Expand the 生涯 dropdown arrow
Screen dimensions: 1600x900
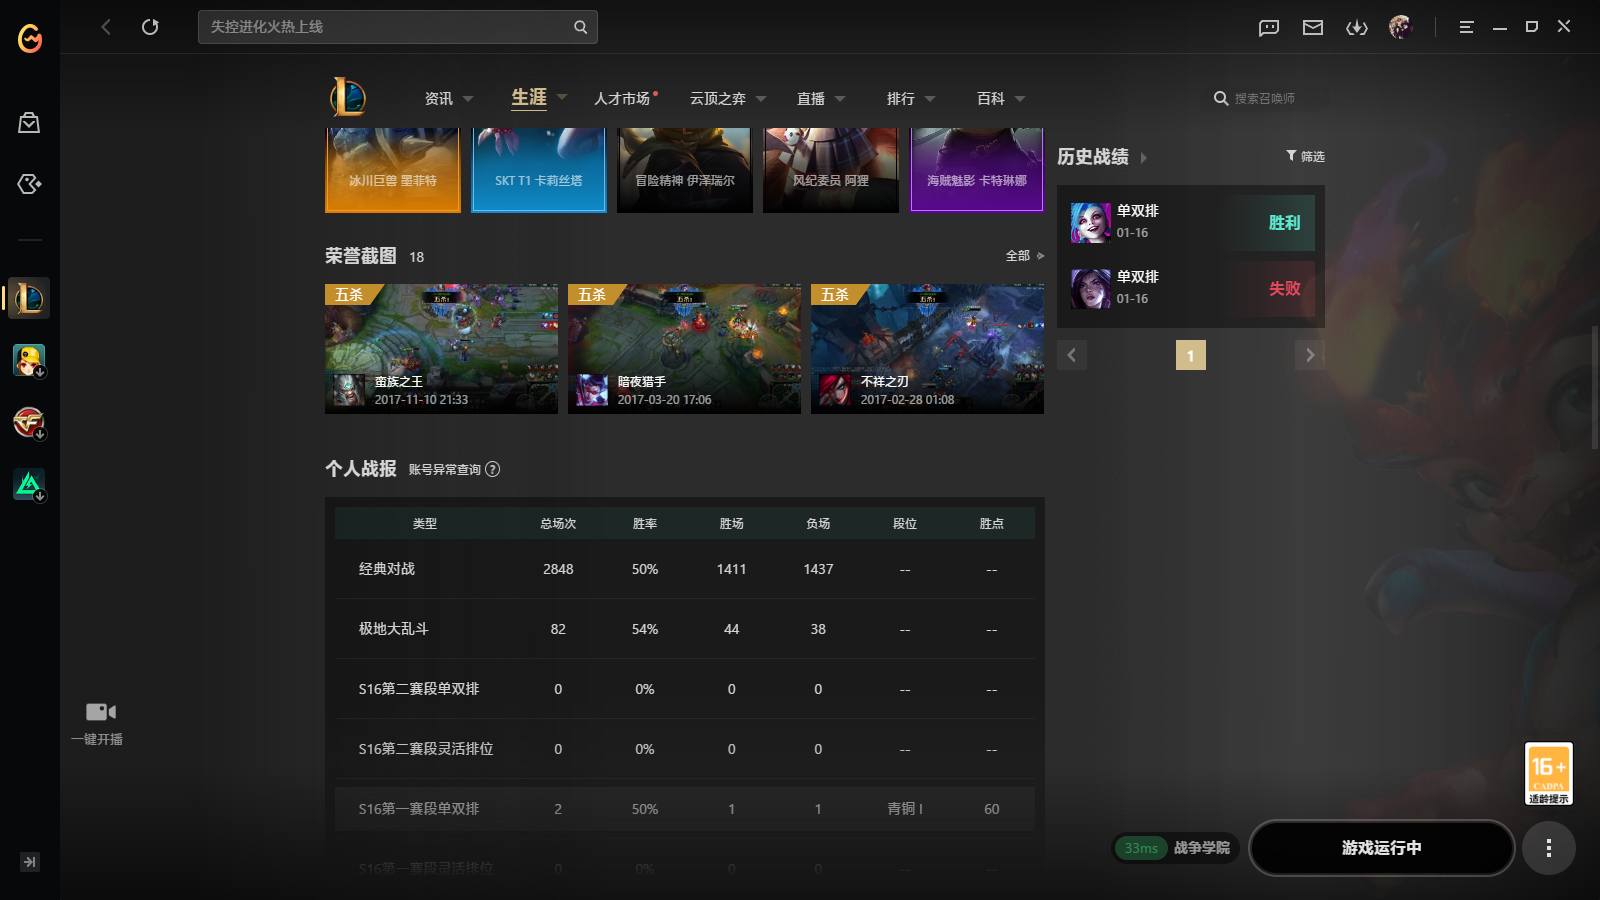point(562,97)
